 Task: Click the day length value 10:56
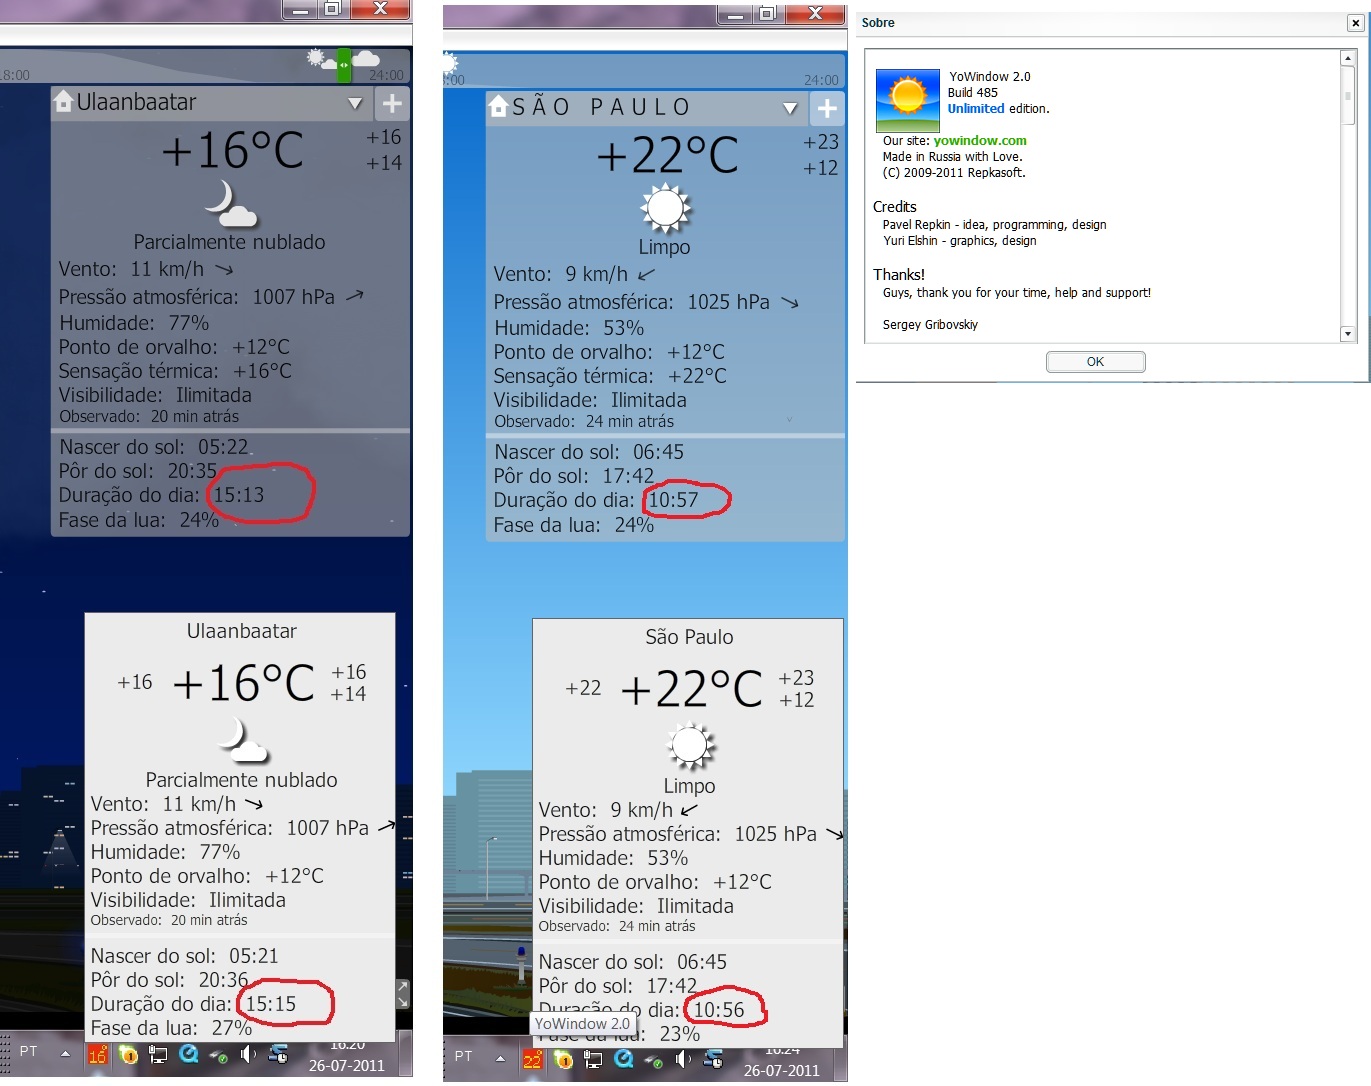click(720, 1010)
